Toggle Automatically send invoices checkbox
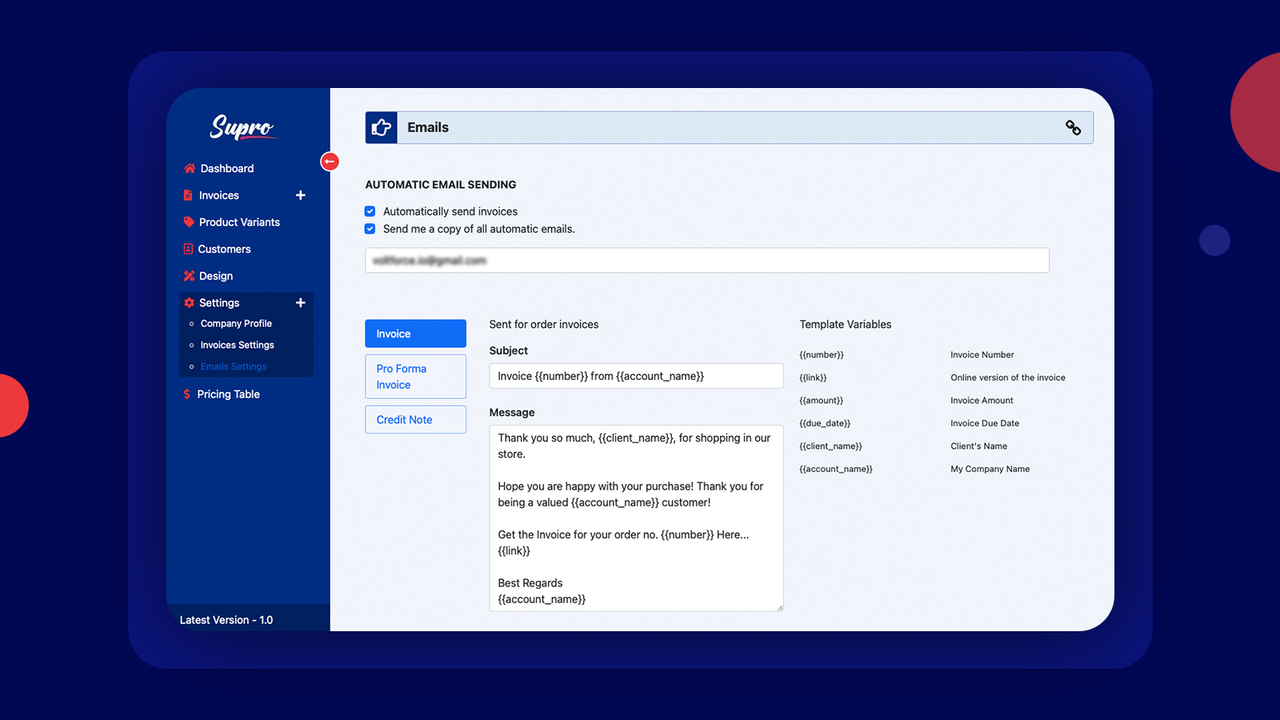The width and height of the screenshot is (1280, 720). tap(370, 211)
